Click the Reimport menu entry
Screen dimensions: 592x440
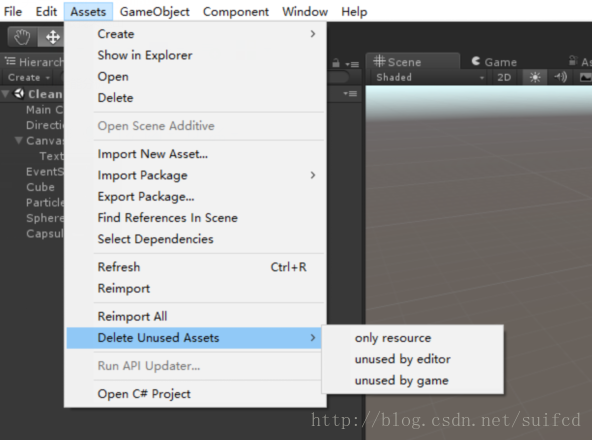(195, 288)
